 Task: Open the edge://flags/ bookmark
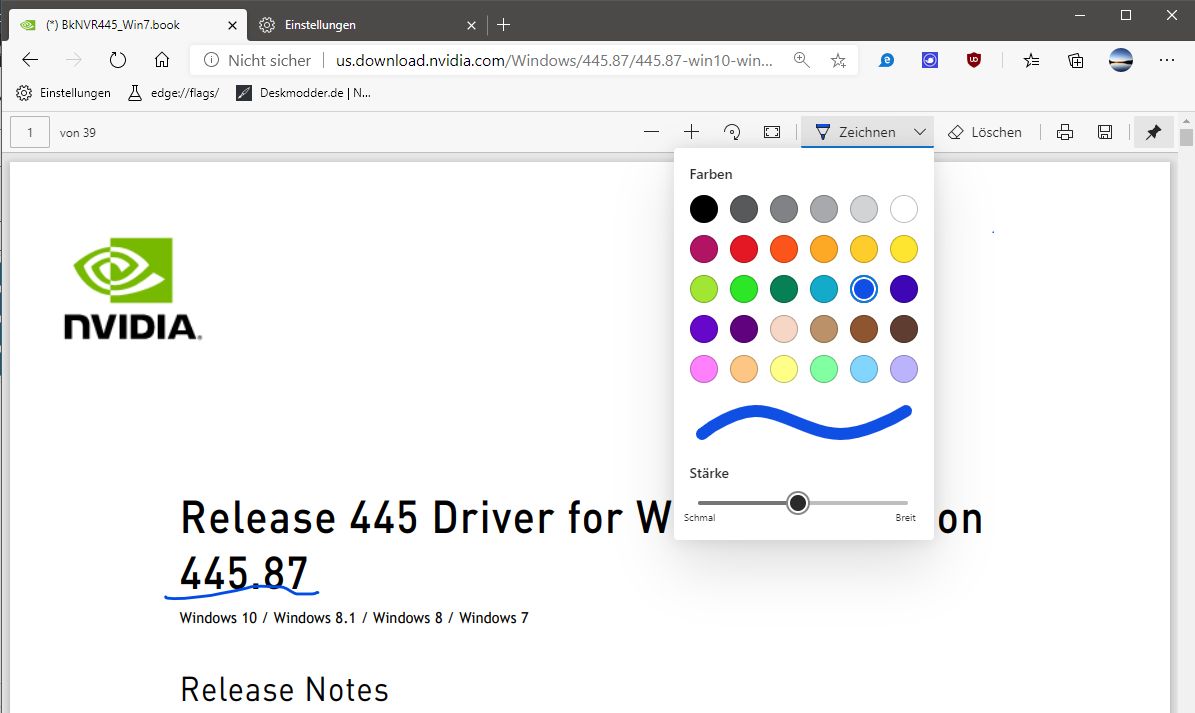pos(173,93)
